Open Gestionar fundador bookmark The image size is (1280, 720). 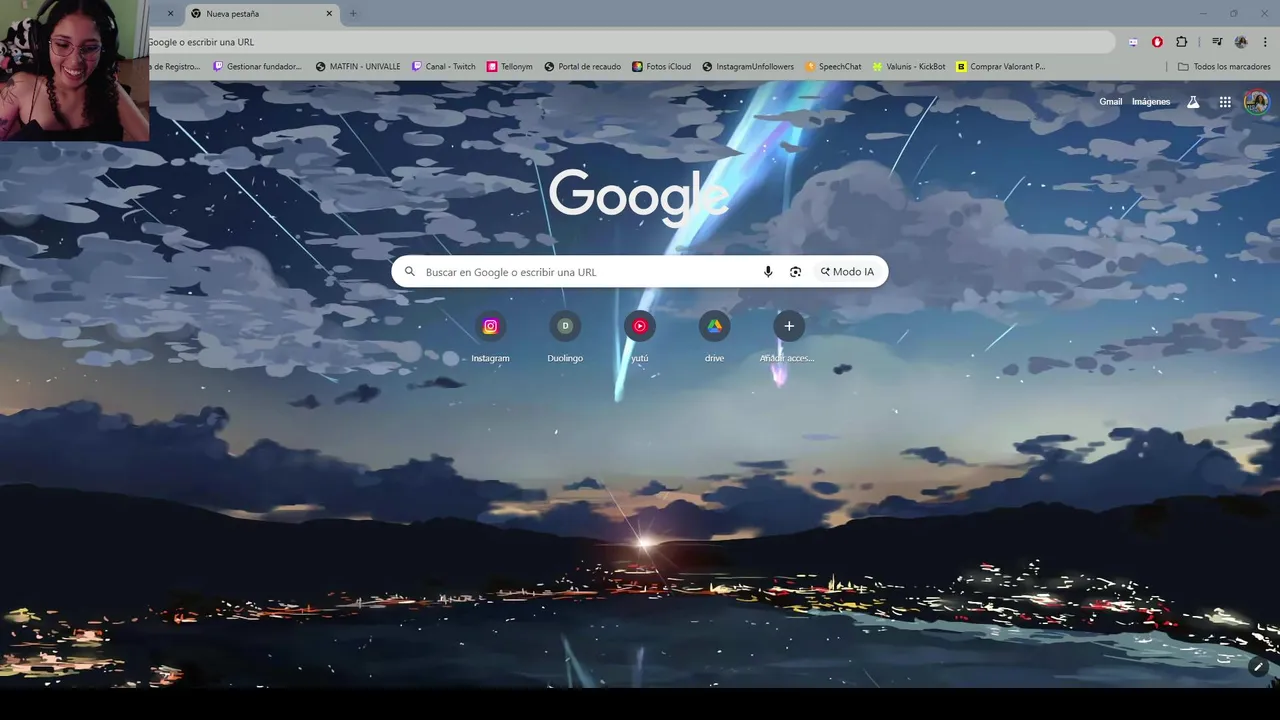click(x=257, y=67)
